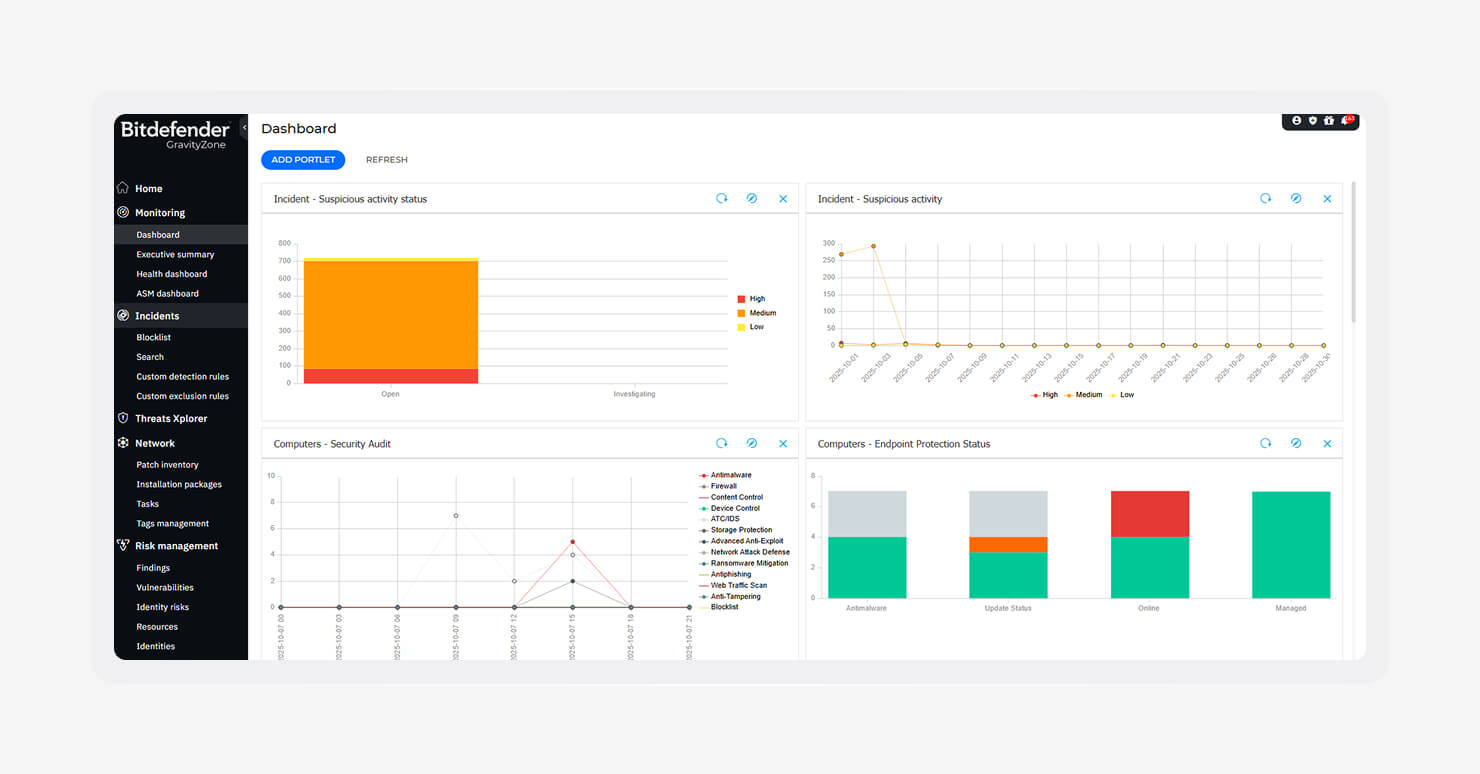Click the orange Medium bar for Open
1480x774 pixels.
pos(391,315)
